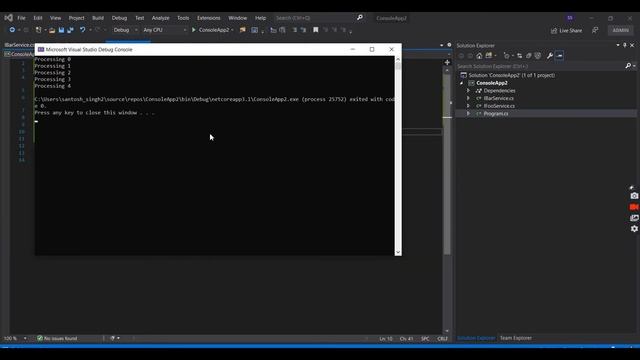The height and width of the screenshot is (360, 640).
Task: Click the camera screenshot icon on right edge
Action: pyautogui.click(x=634, y=196)
